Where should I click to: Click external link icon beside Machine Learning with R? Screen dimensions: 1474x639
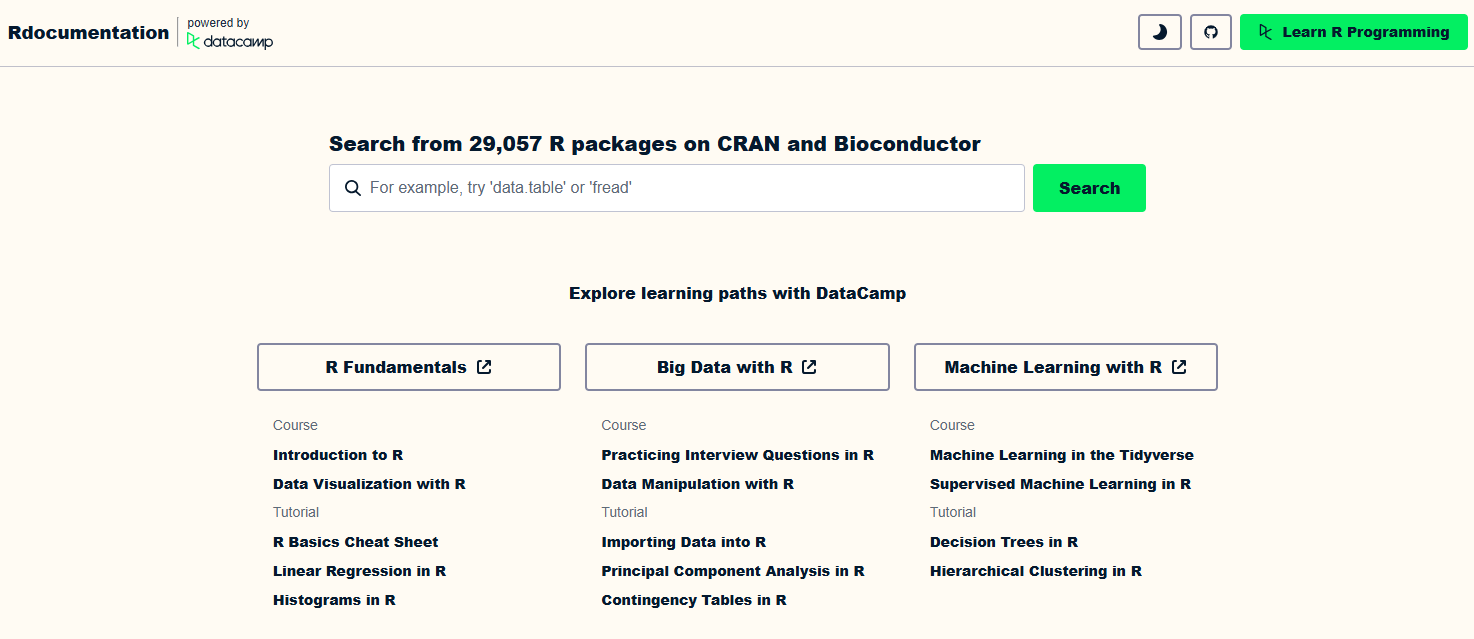tap(1179, 367)
